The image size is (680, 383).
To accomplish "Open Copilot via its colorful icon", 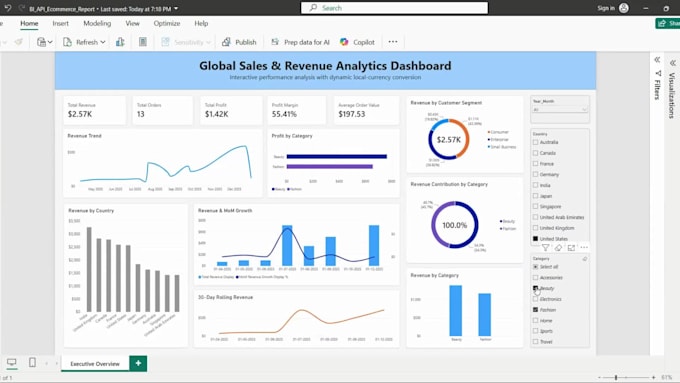I will [x=344, y=42].
